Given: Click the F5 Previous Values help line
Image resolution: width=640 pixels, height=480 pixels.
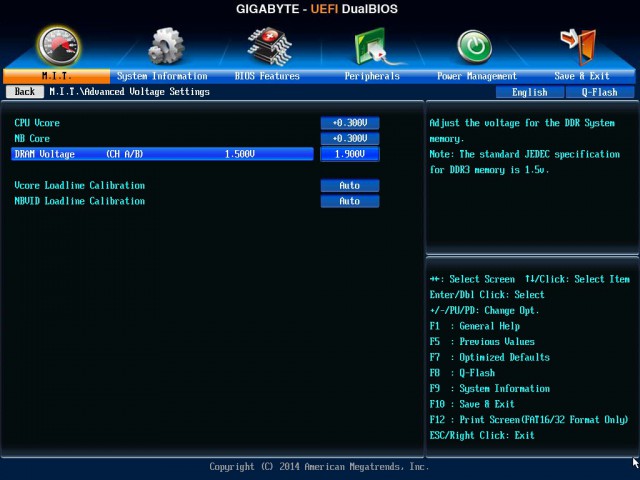Looking at the screenshot, I should [482, 342].
